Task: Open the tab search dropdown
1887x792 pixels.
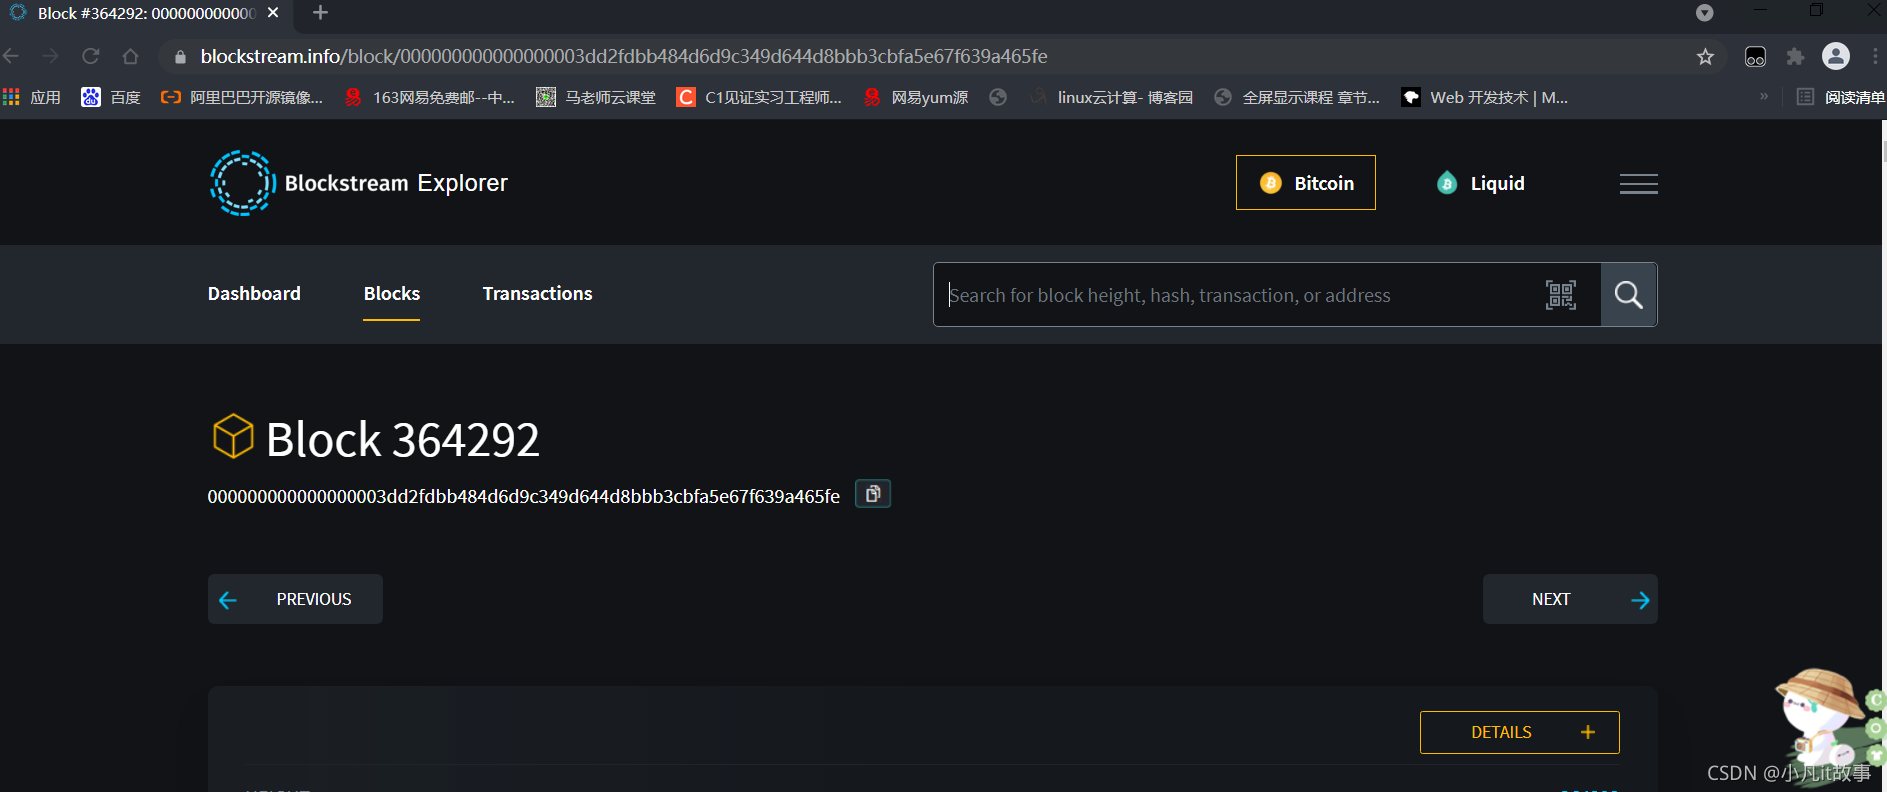Action: [x=1705, y=13]
